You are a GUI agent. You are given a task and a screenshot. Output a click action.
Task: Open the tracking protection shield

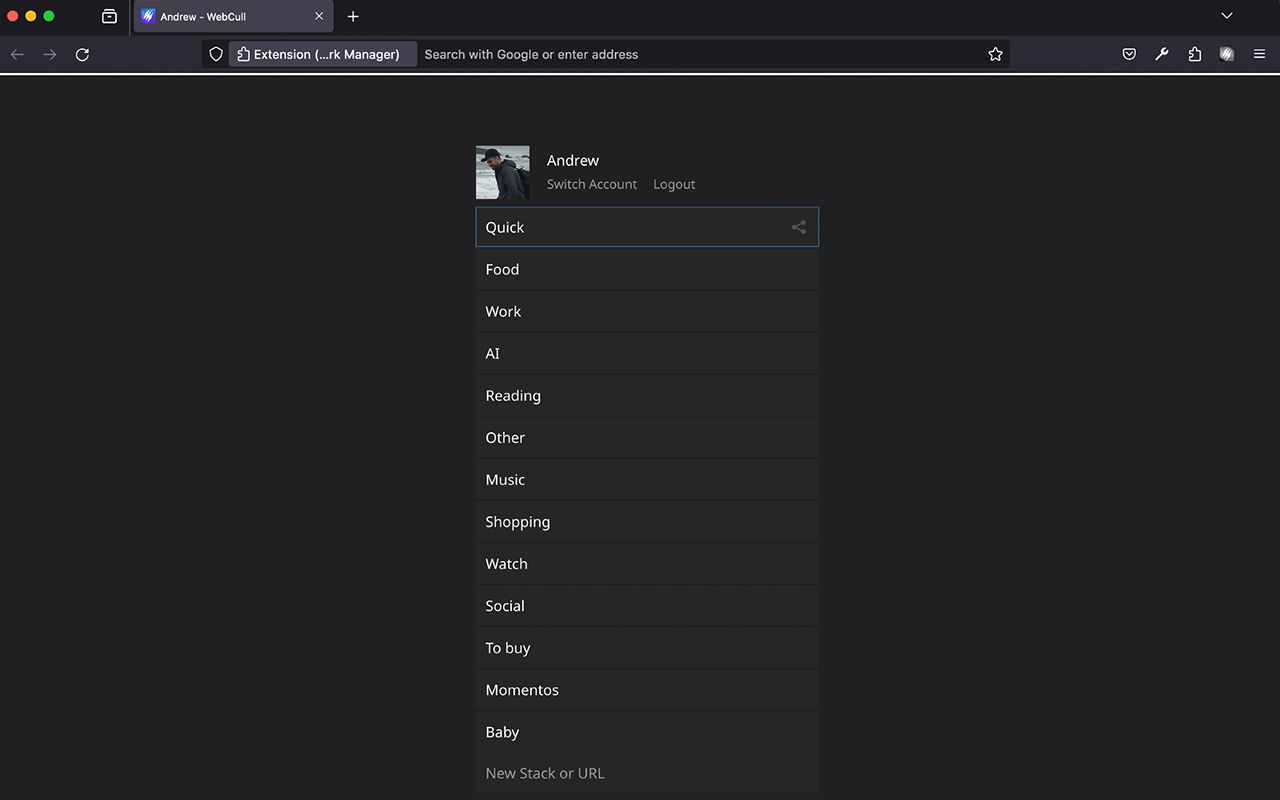pos(216,54)
